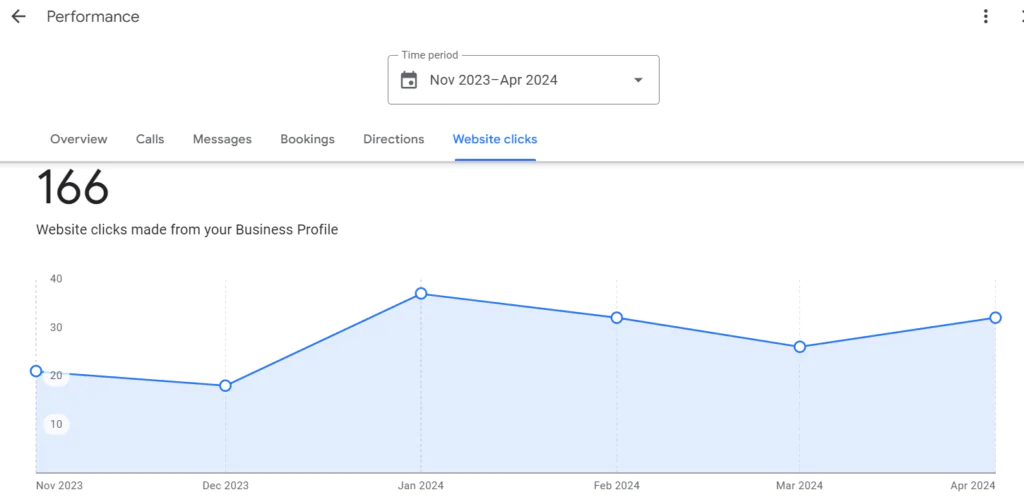1024x497 pixels.
Task: Click the Nov 2023 data point
Action: click(x=36, y=371)
